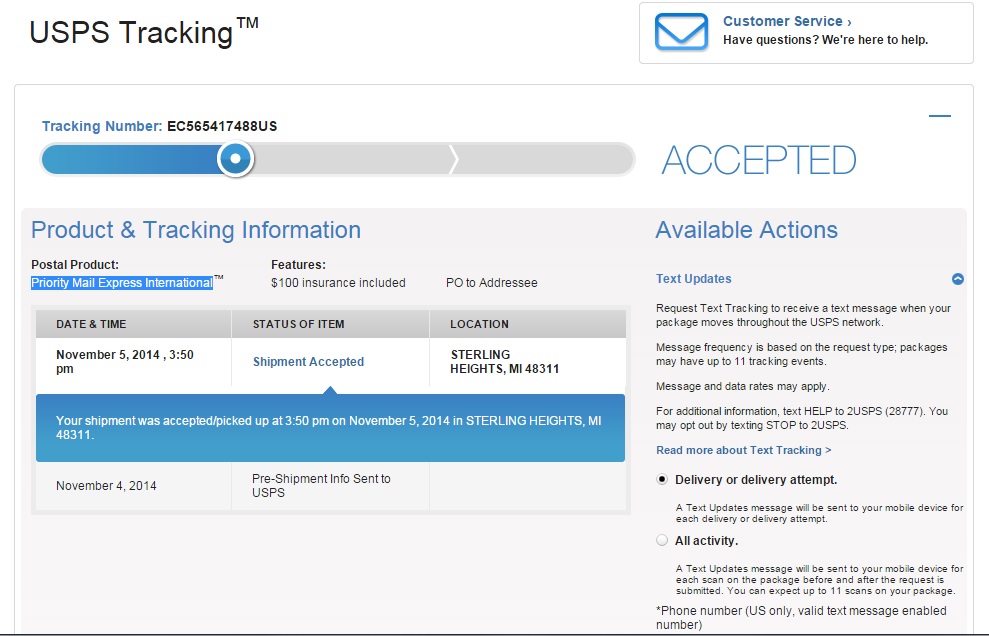989x636 pixels.
Task: Click the progress bar circular marker
Action: point(235,158)
